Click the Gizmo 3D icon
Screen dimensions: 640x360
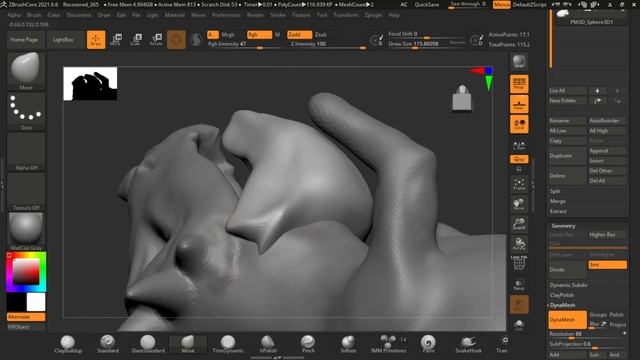[176, 40]
